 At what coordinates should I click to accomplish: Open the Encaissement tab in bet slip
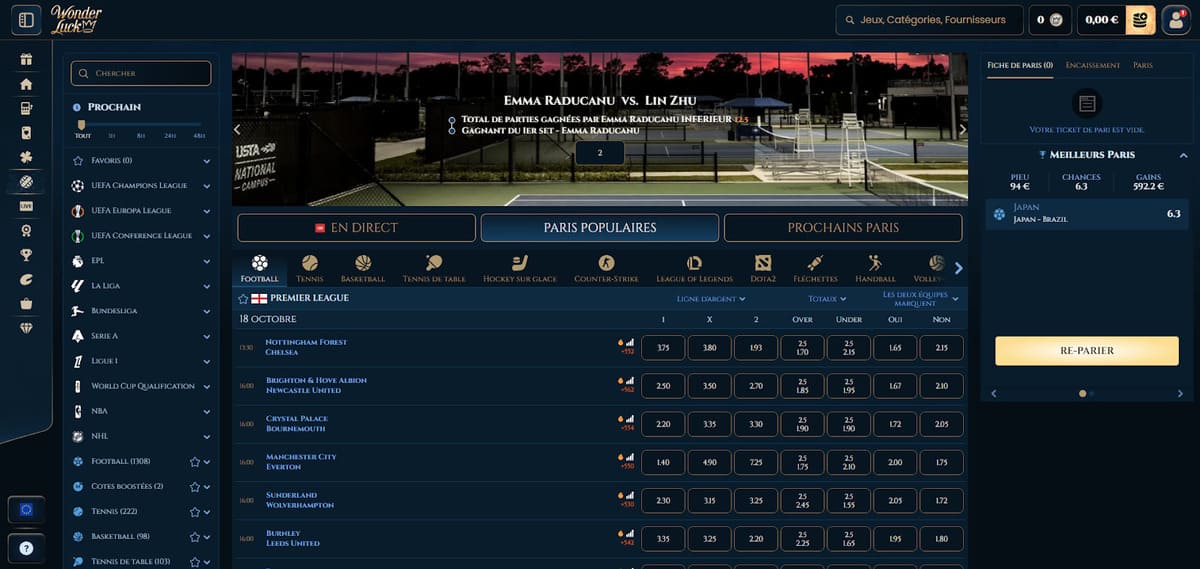(1093, 65)
